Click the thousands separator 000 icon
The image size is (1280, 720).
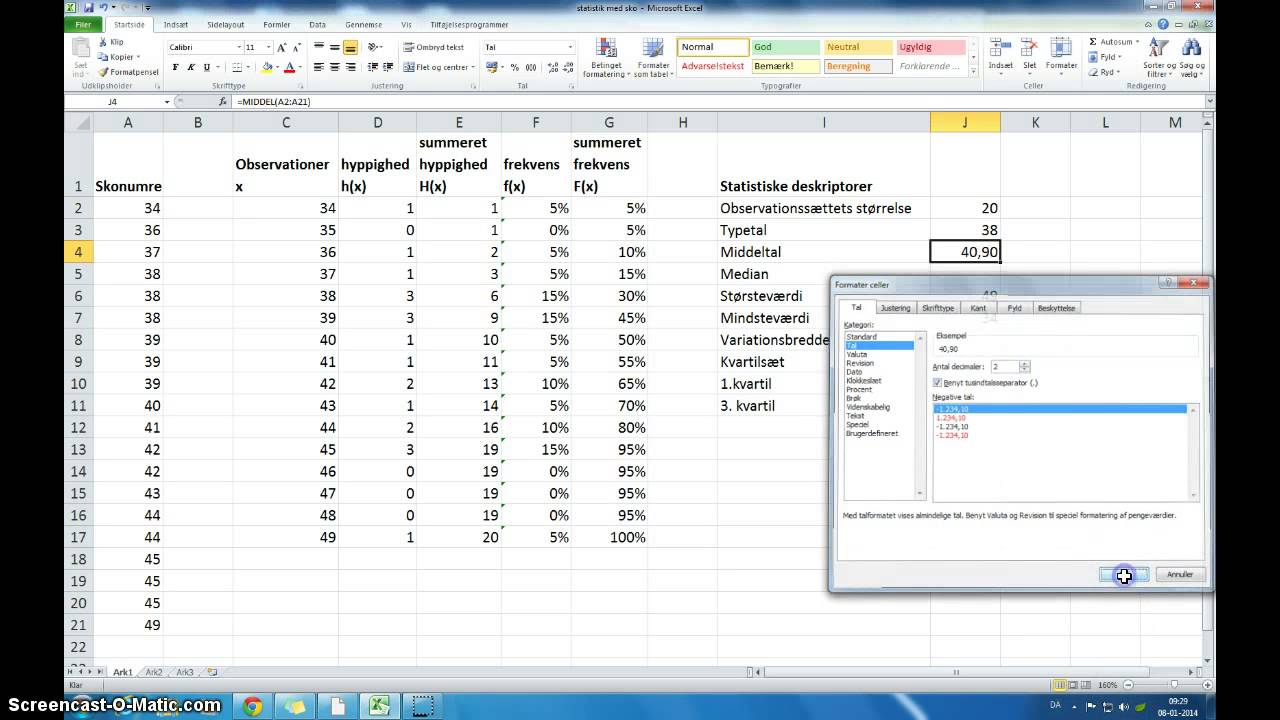[530, 68]
